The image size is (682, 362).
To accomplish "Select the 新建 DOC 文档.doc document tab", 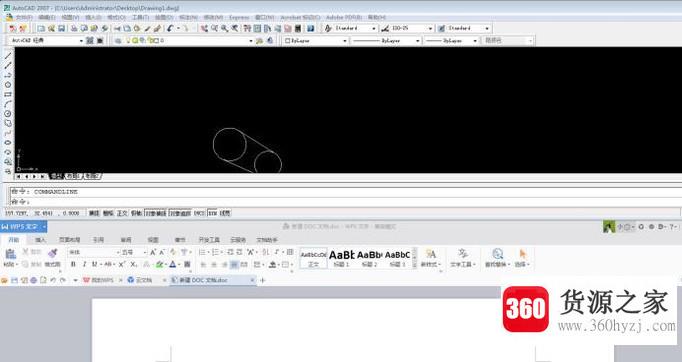I will (x=212, y=281).
